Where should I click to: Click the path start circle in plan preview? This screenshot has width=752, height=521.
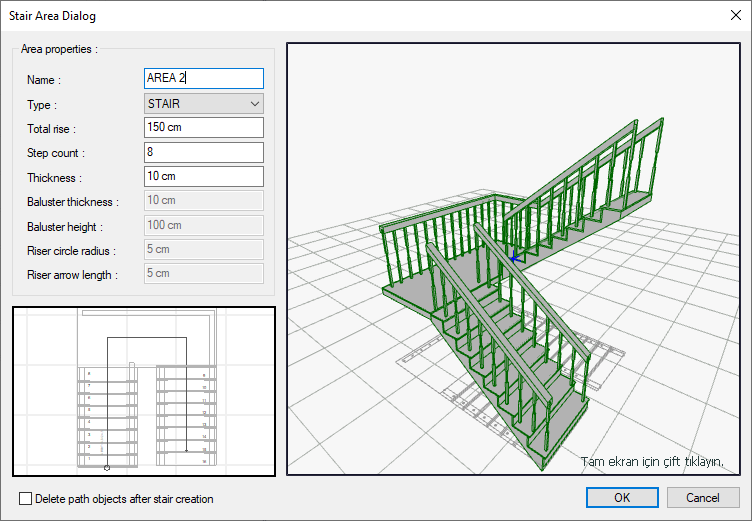pyautogui.click(x=107, y=467)
